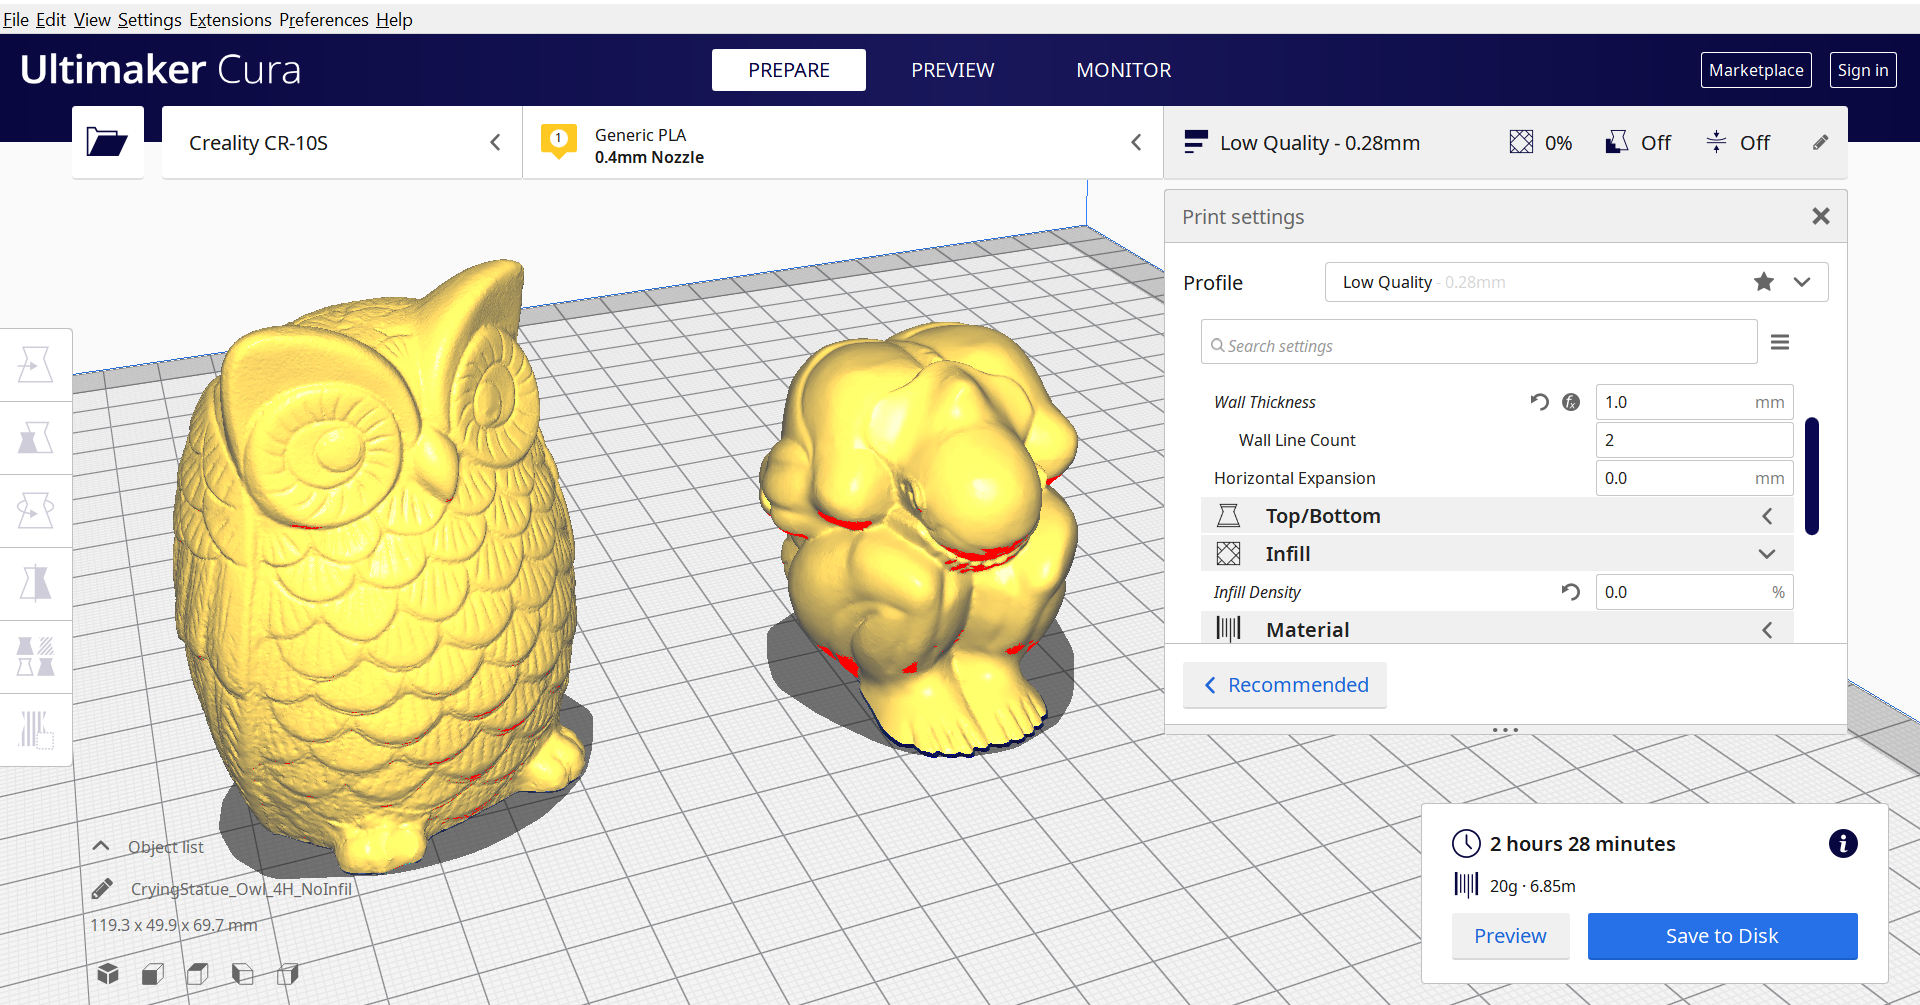Open the File menu

pyautogui.click(x=16, y=19)
